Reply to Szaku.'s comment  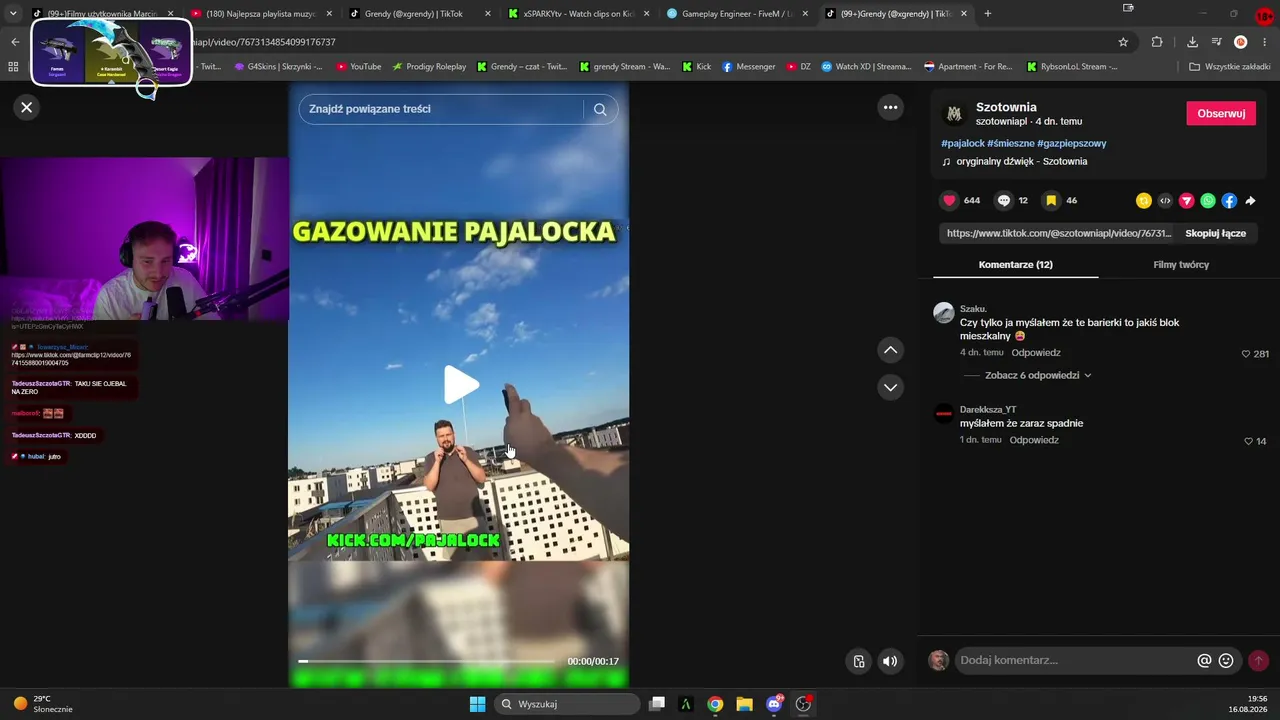(x=1036, y=353)
